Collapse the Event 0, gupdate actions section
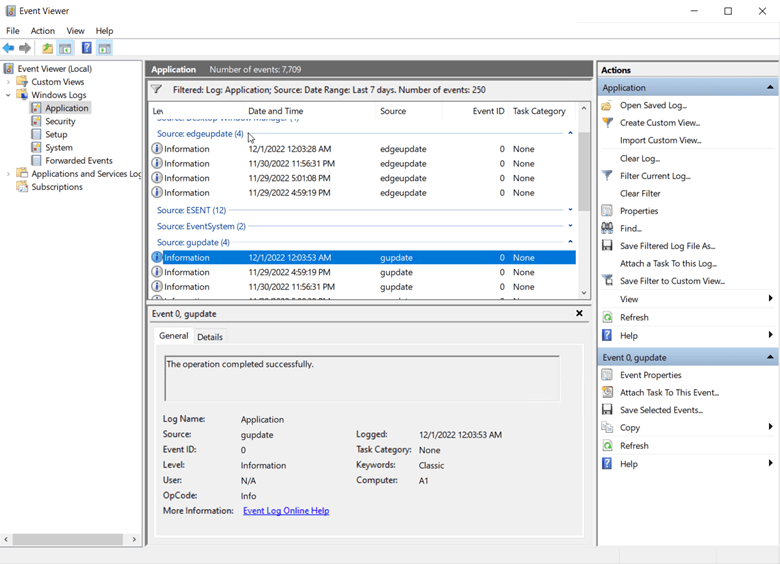The image size is (780, 564). (x=770, y=357)
